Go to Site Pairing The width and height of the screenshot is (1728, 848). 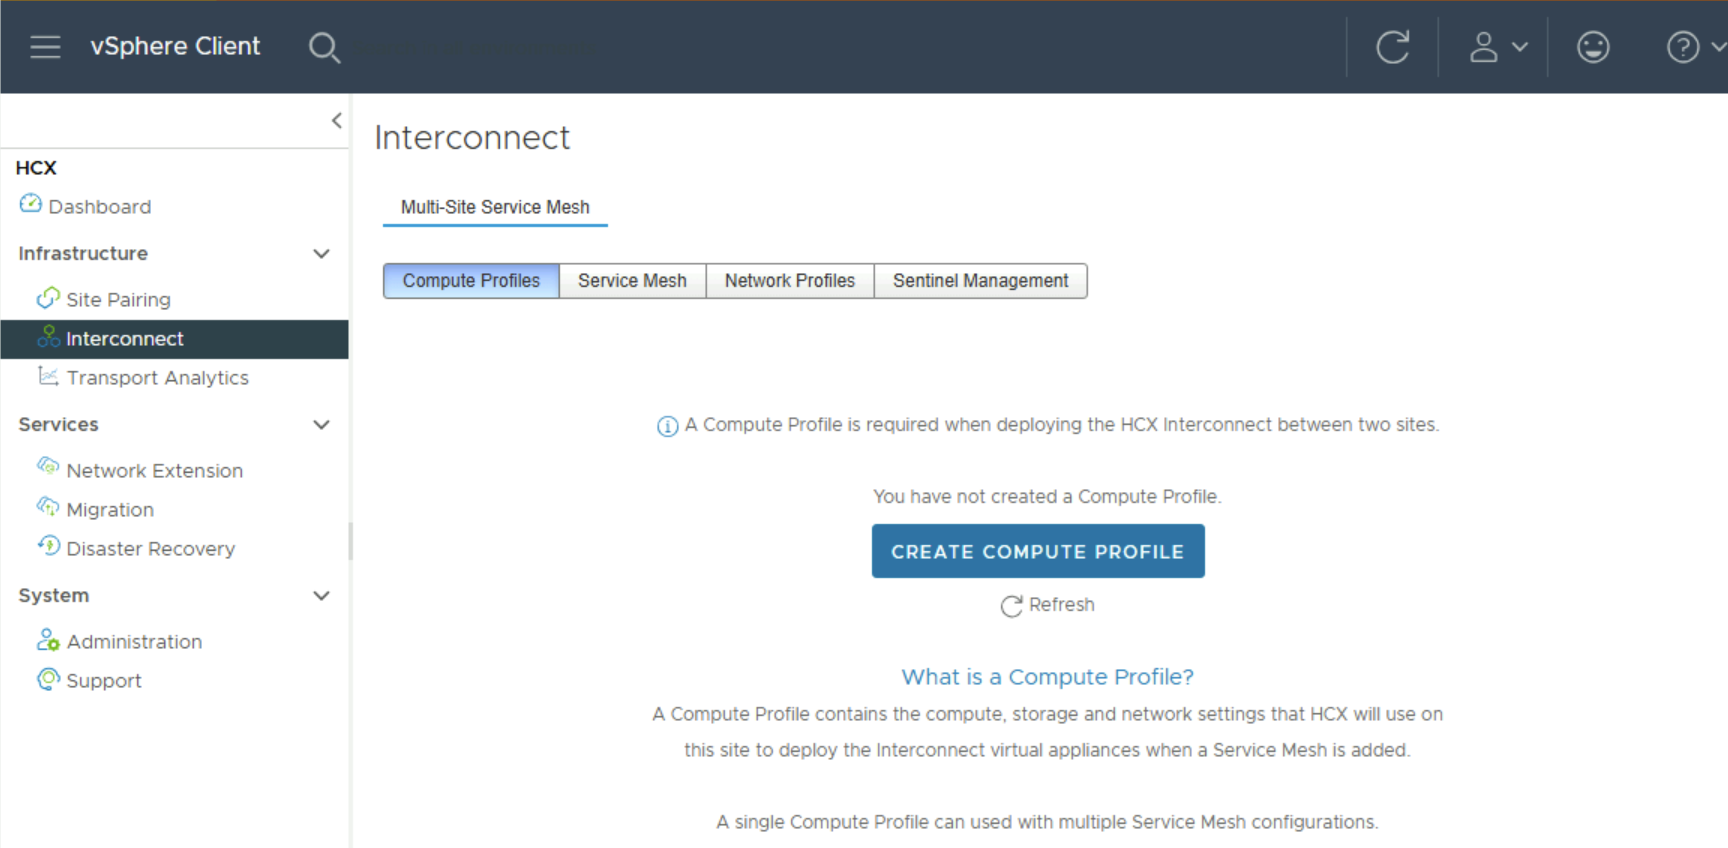click(x=118, y=300)
